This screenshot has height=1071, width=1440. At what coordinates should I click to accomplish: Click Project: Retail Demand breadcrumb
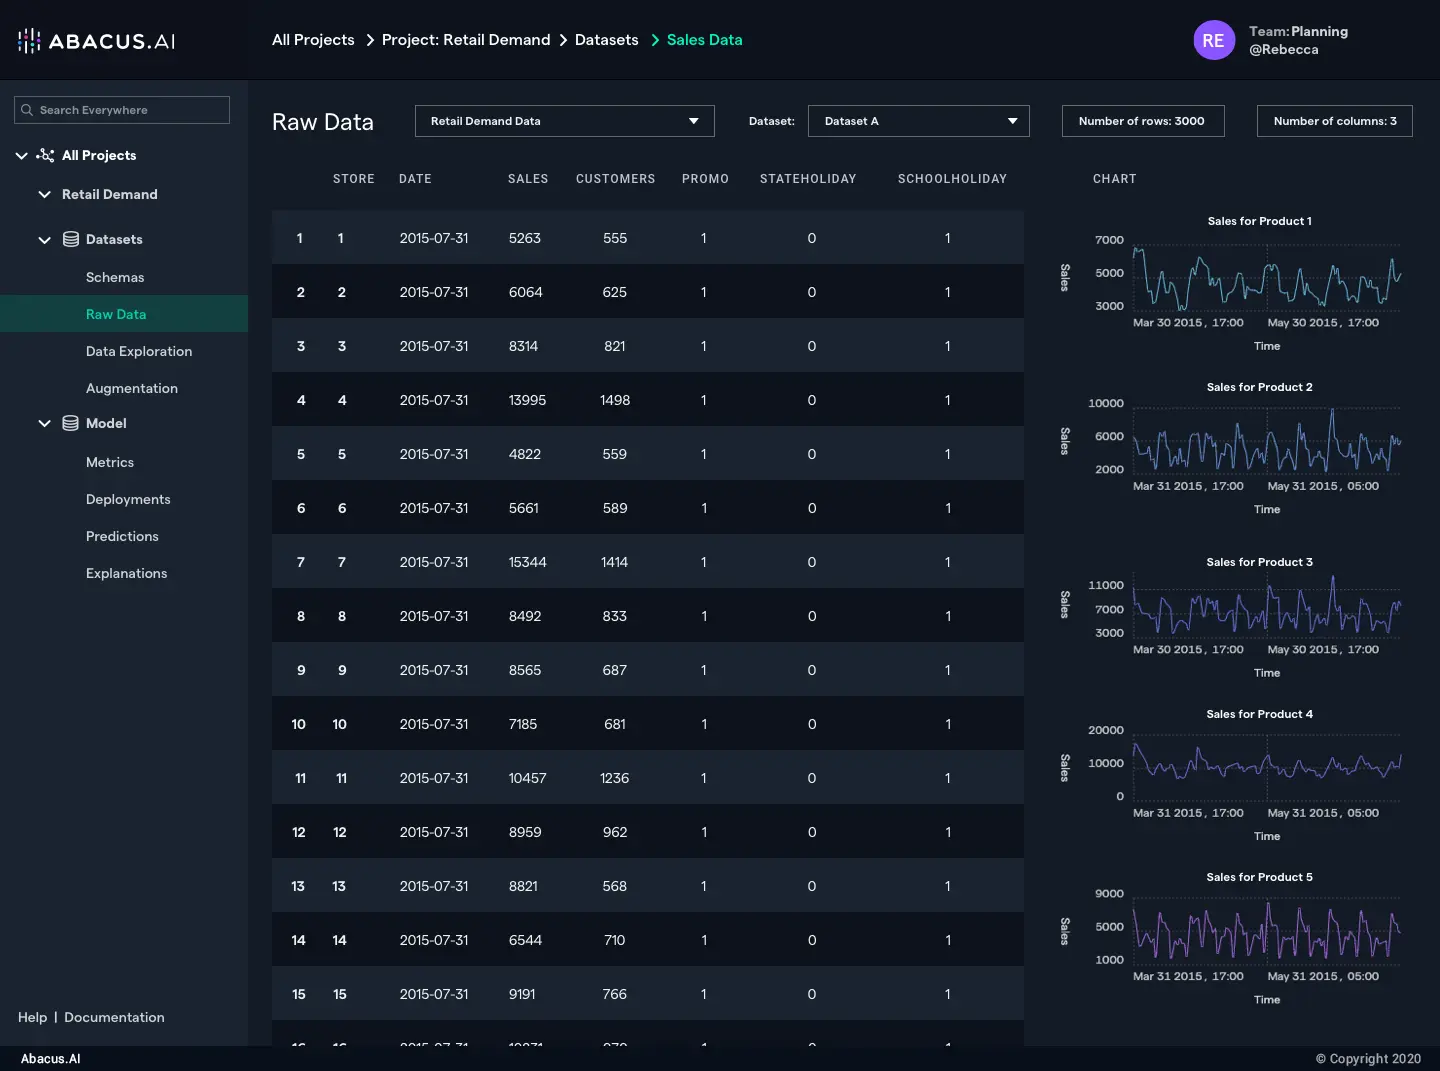click(x=466, y=40)
